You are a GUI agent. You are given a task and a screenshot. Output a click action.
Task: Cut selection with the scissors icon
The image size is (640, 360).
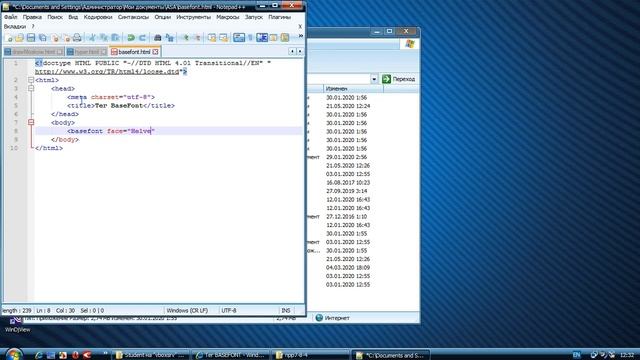pos(92,38)
